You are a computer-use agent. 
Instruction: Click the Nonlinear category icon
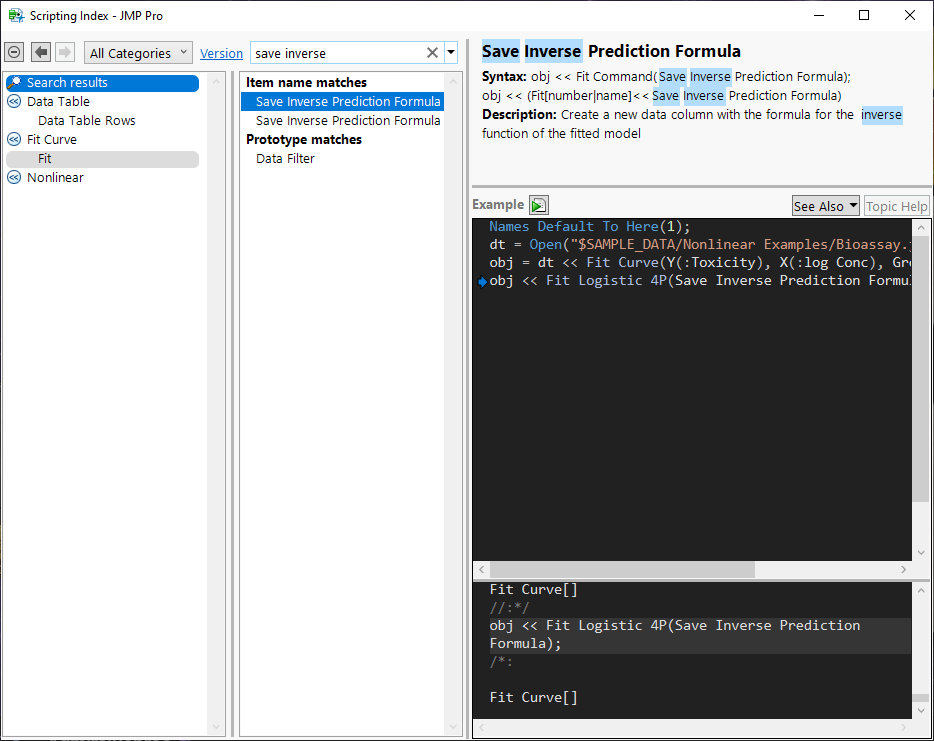[14, 177]
